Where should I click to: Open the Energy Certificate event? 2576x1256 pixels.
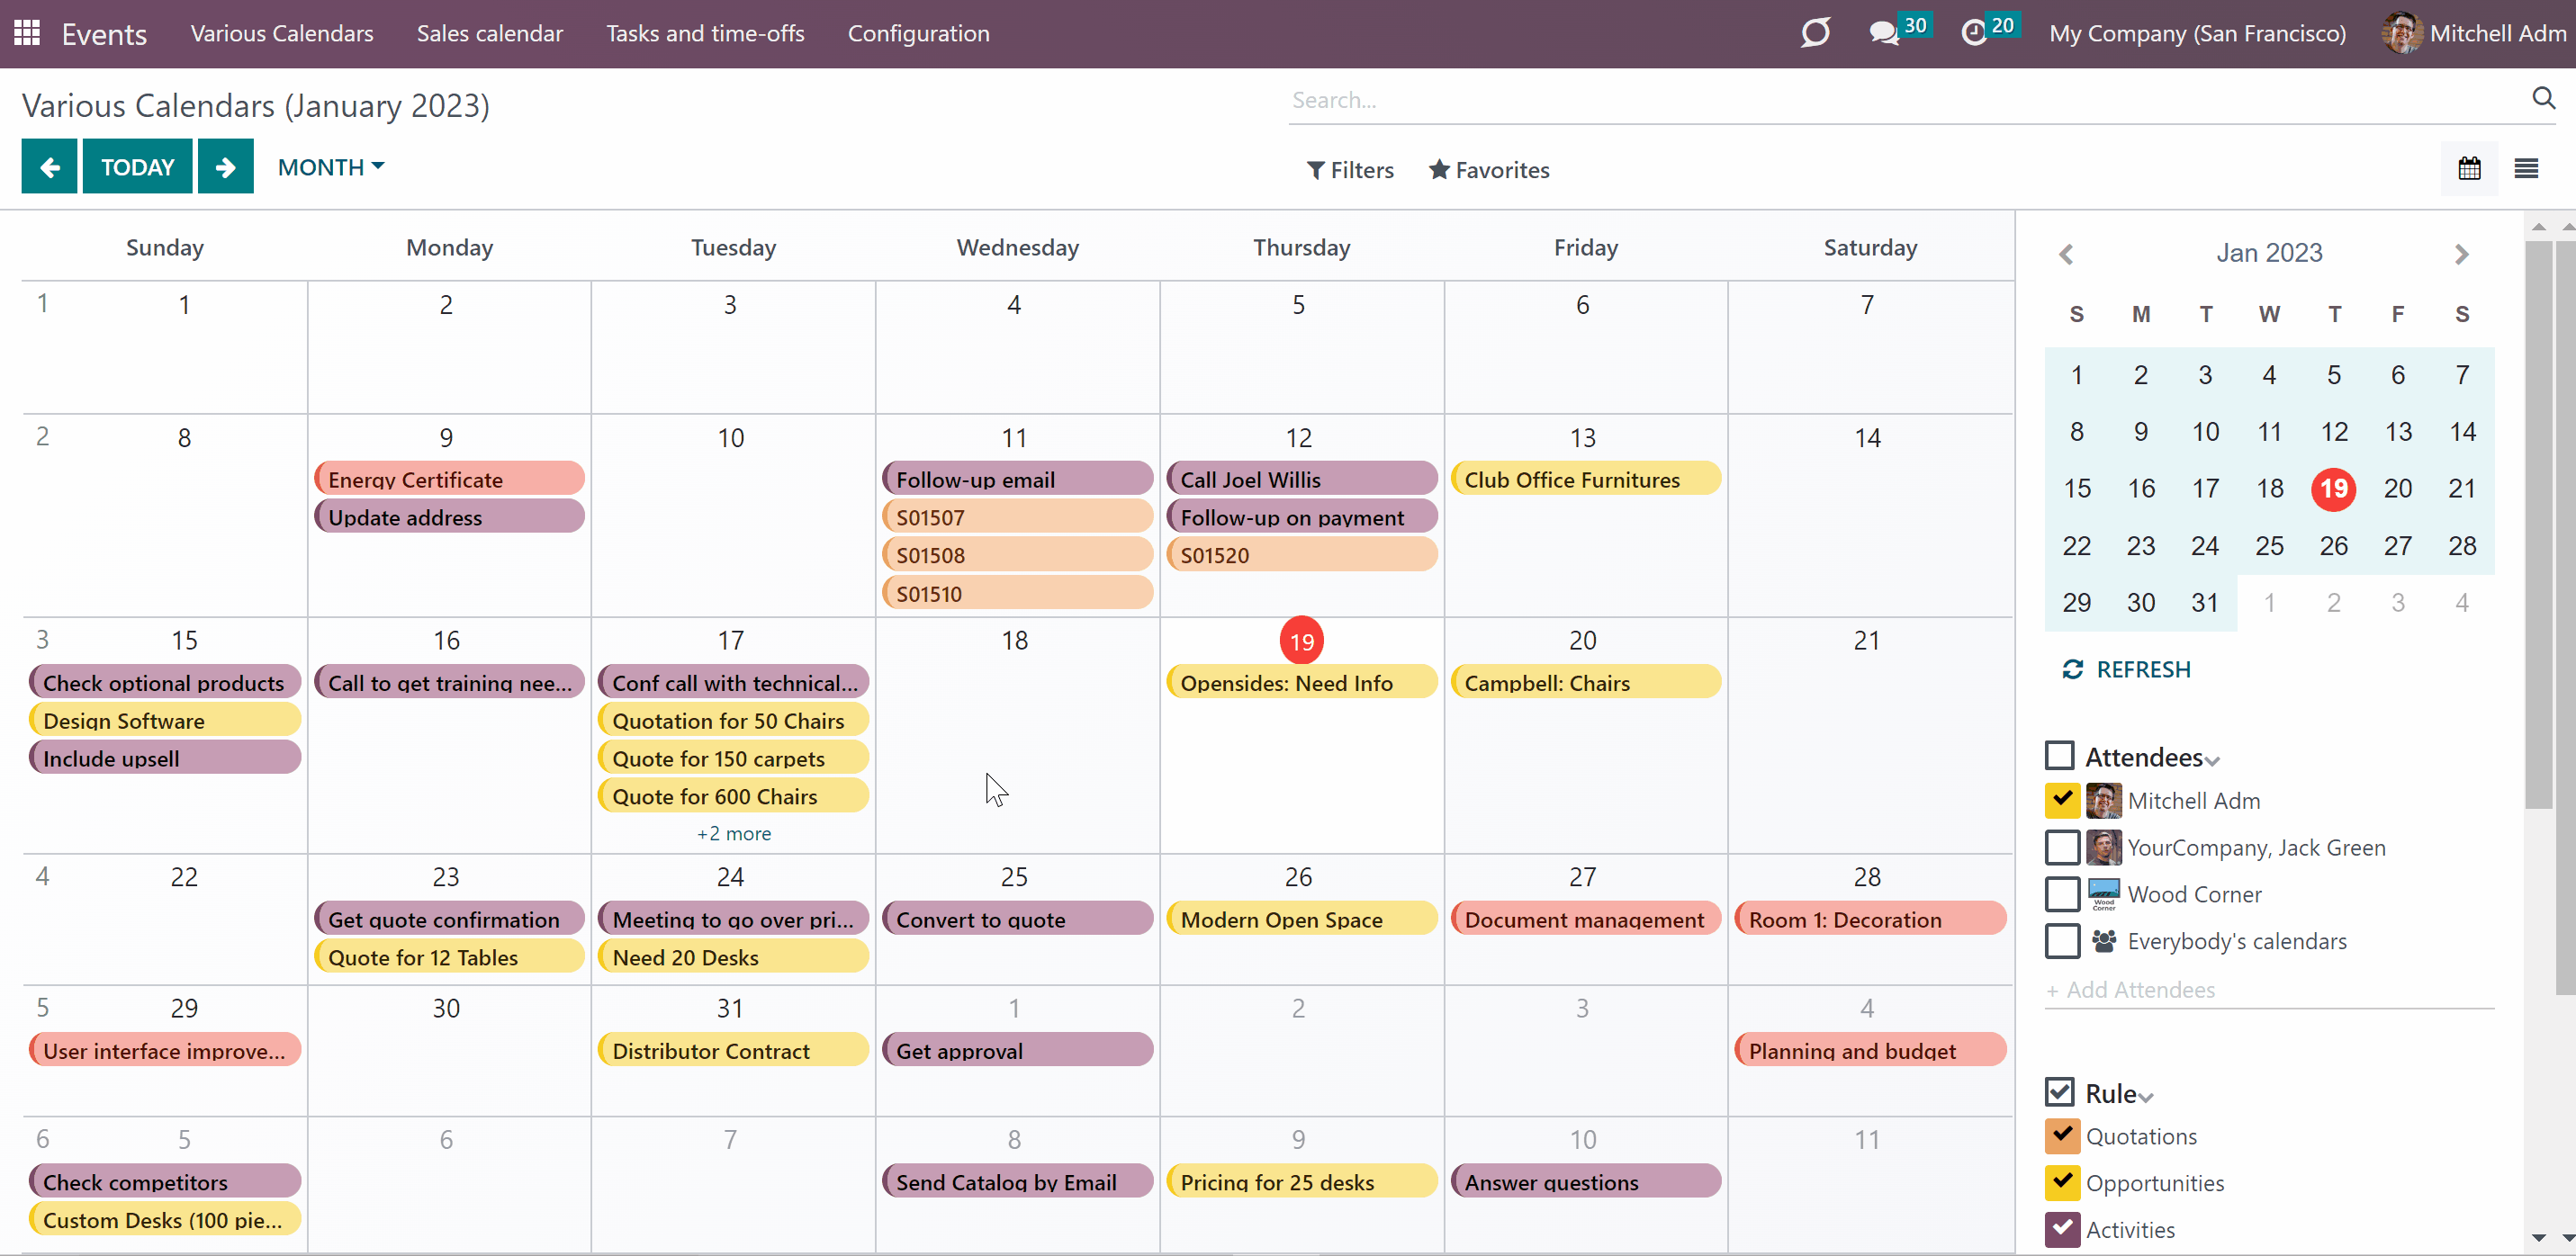click(x=449, y=479)
